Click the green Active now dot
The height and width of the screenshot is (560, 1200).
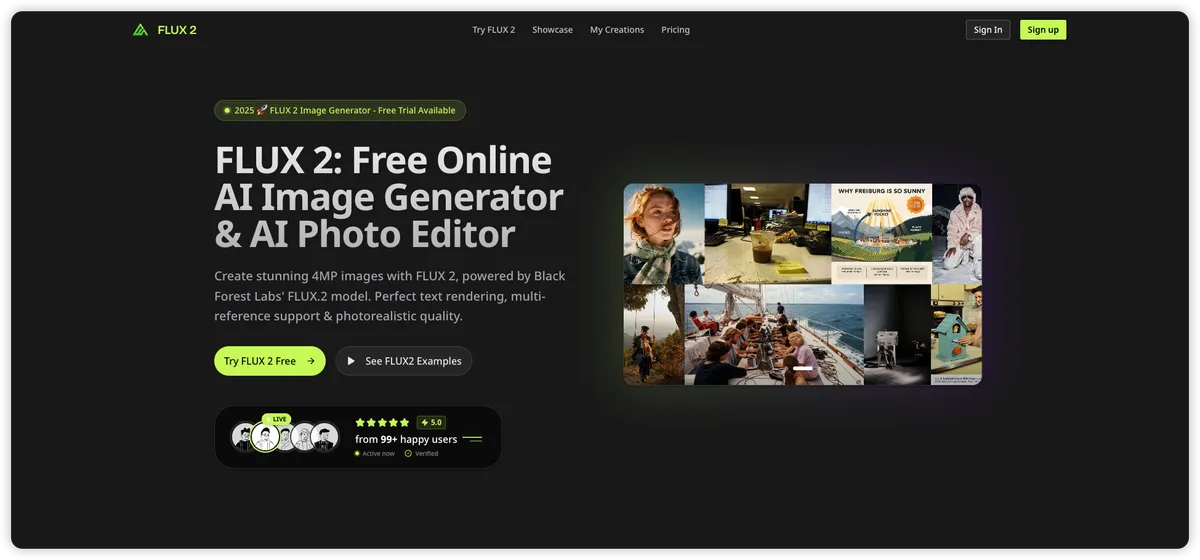[357, 454]
